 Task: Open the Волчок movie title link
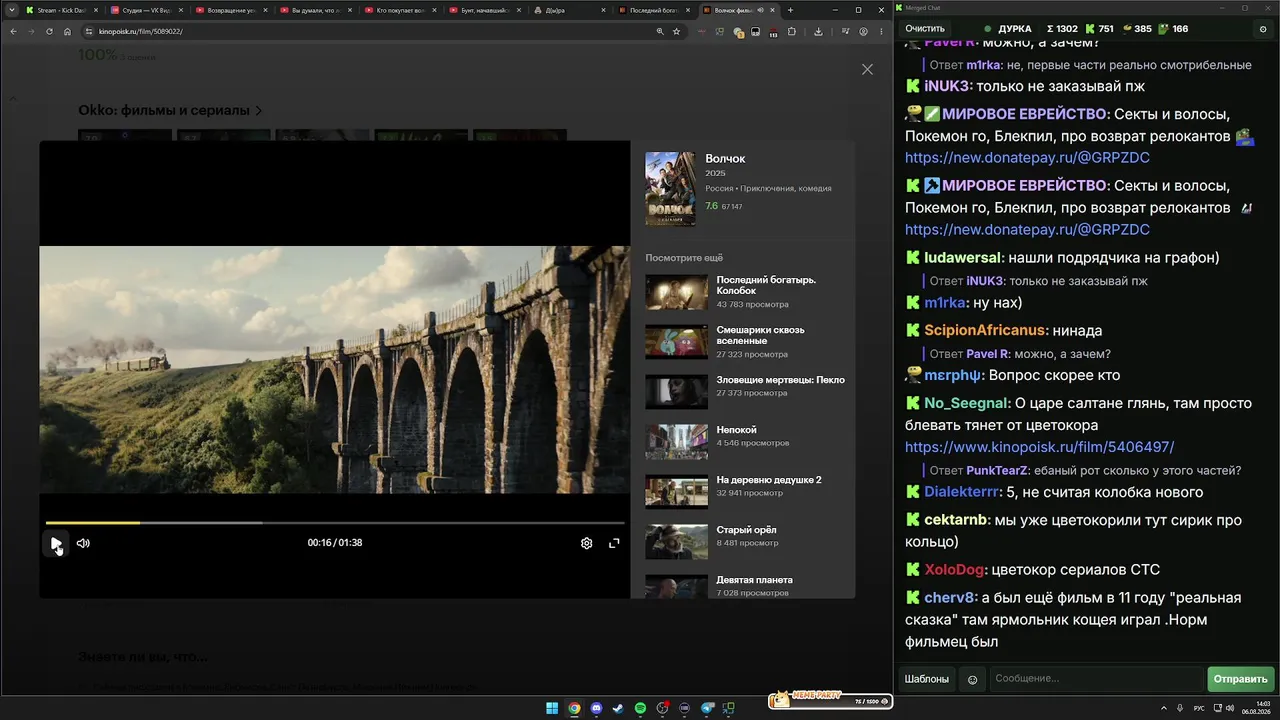click(725, 159)
